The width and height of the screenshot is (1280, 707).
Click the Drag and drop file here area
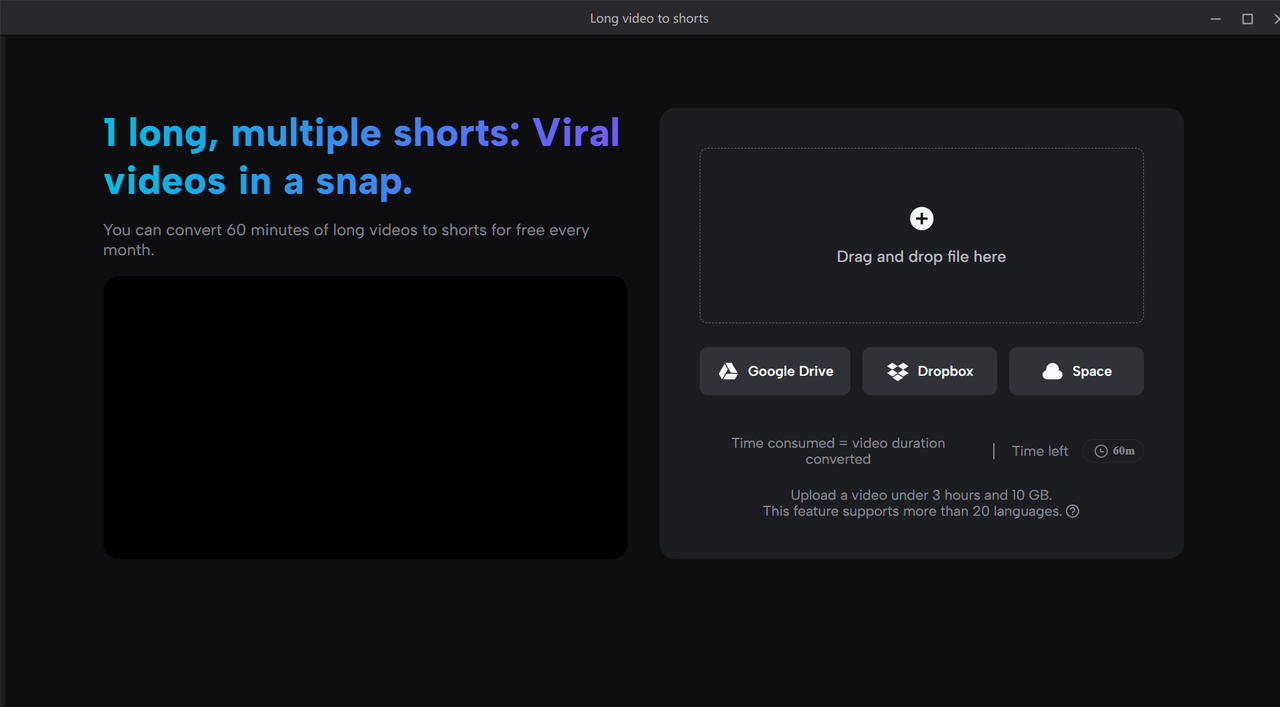(921, 236)
